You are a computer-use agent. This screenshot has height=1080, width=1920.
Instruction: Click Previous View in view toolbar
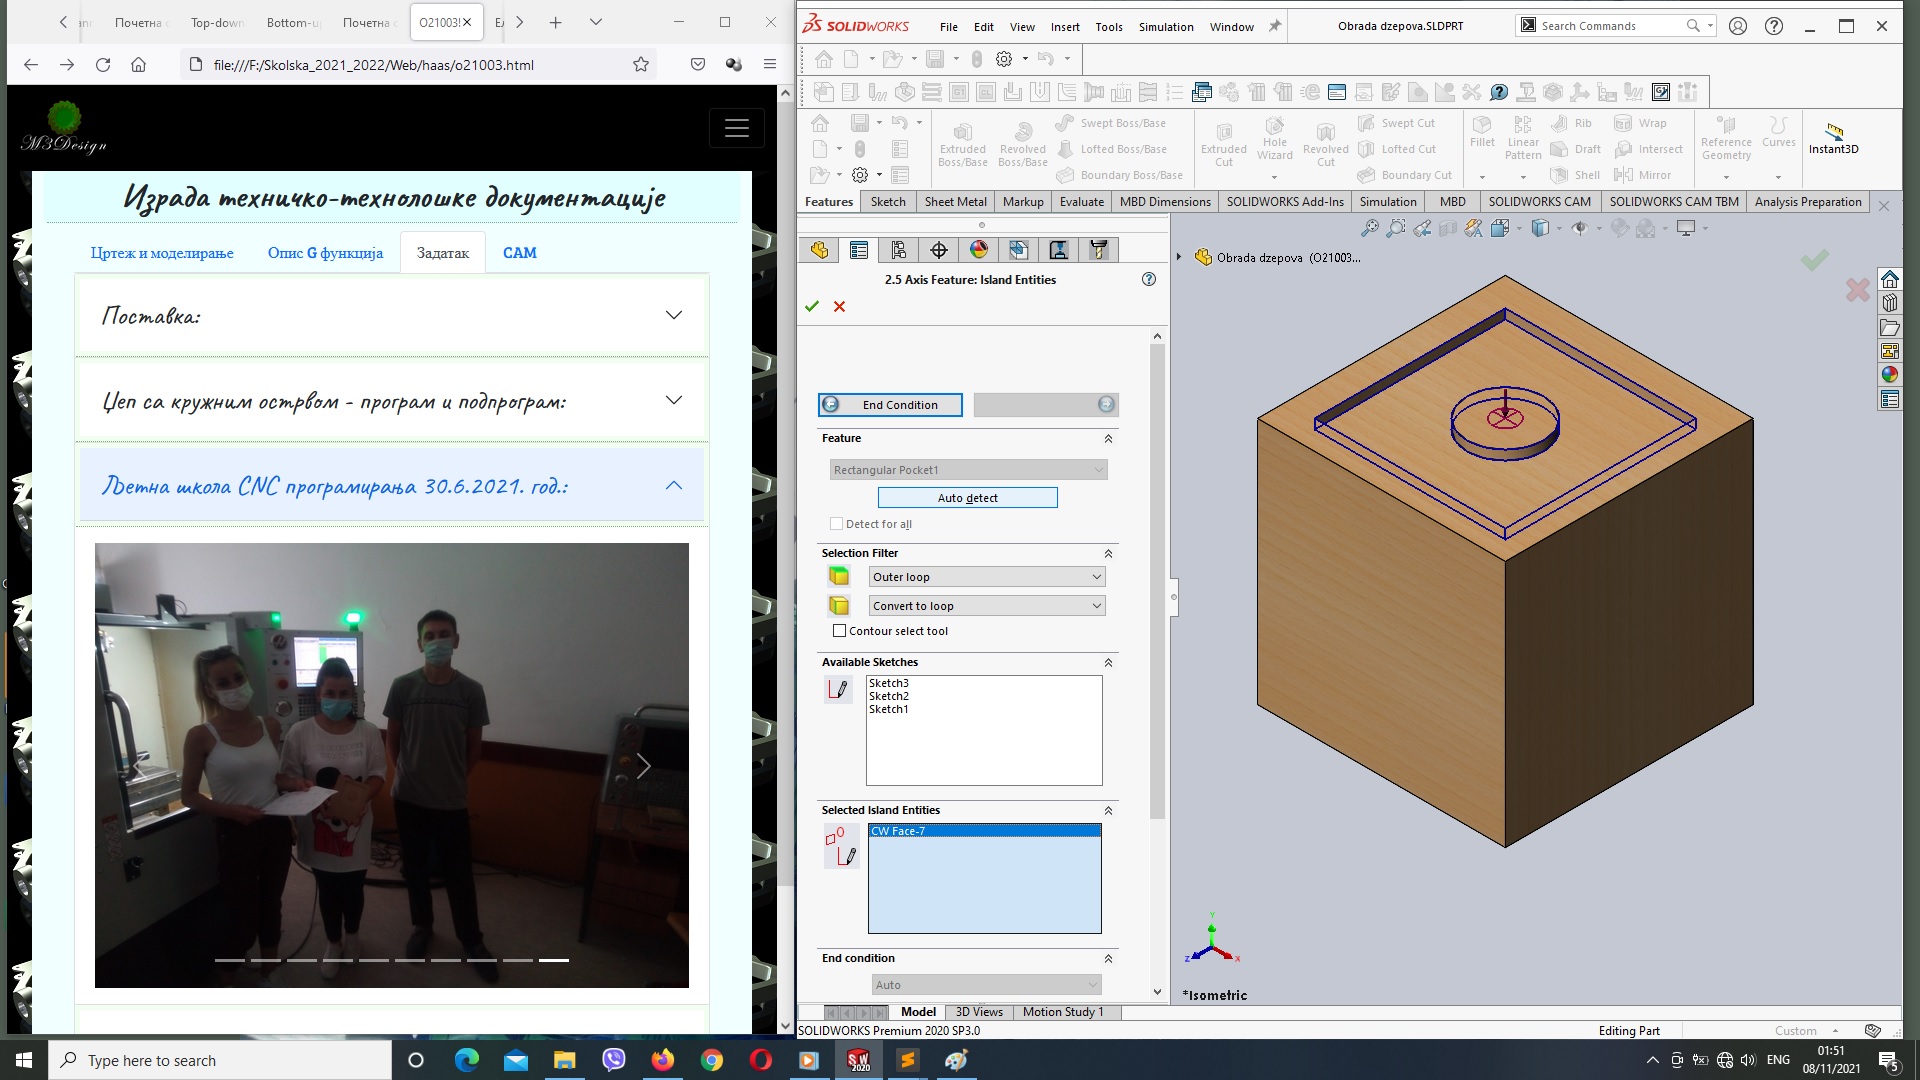pos(1422,228)
